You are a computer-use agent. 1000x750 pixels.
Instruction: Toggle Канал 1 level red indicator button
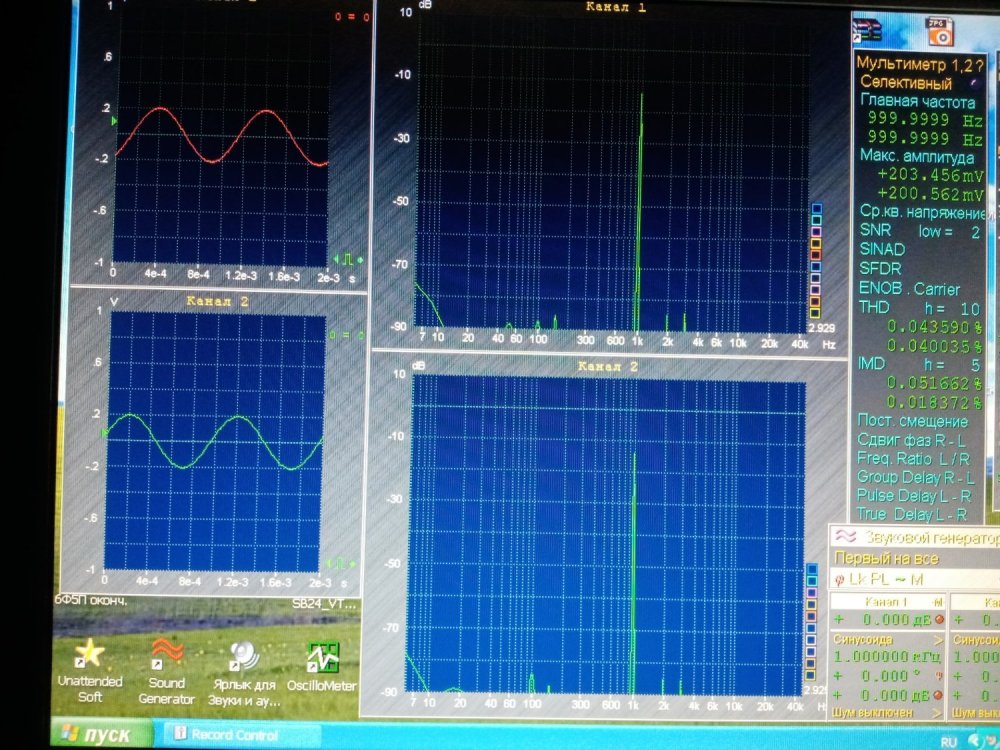click(x=939, y=620)
